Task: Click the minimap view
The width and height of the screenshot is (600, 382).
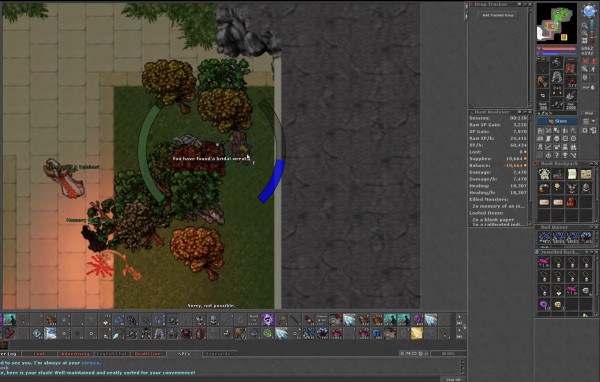Action: point(557,23)
